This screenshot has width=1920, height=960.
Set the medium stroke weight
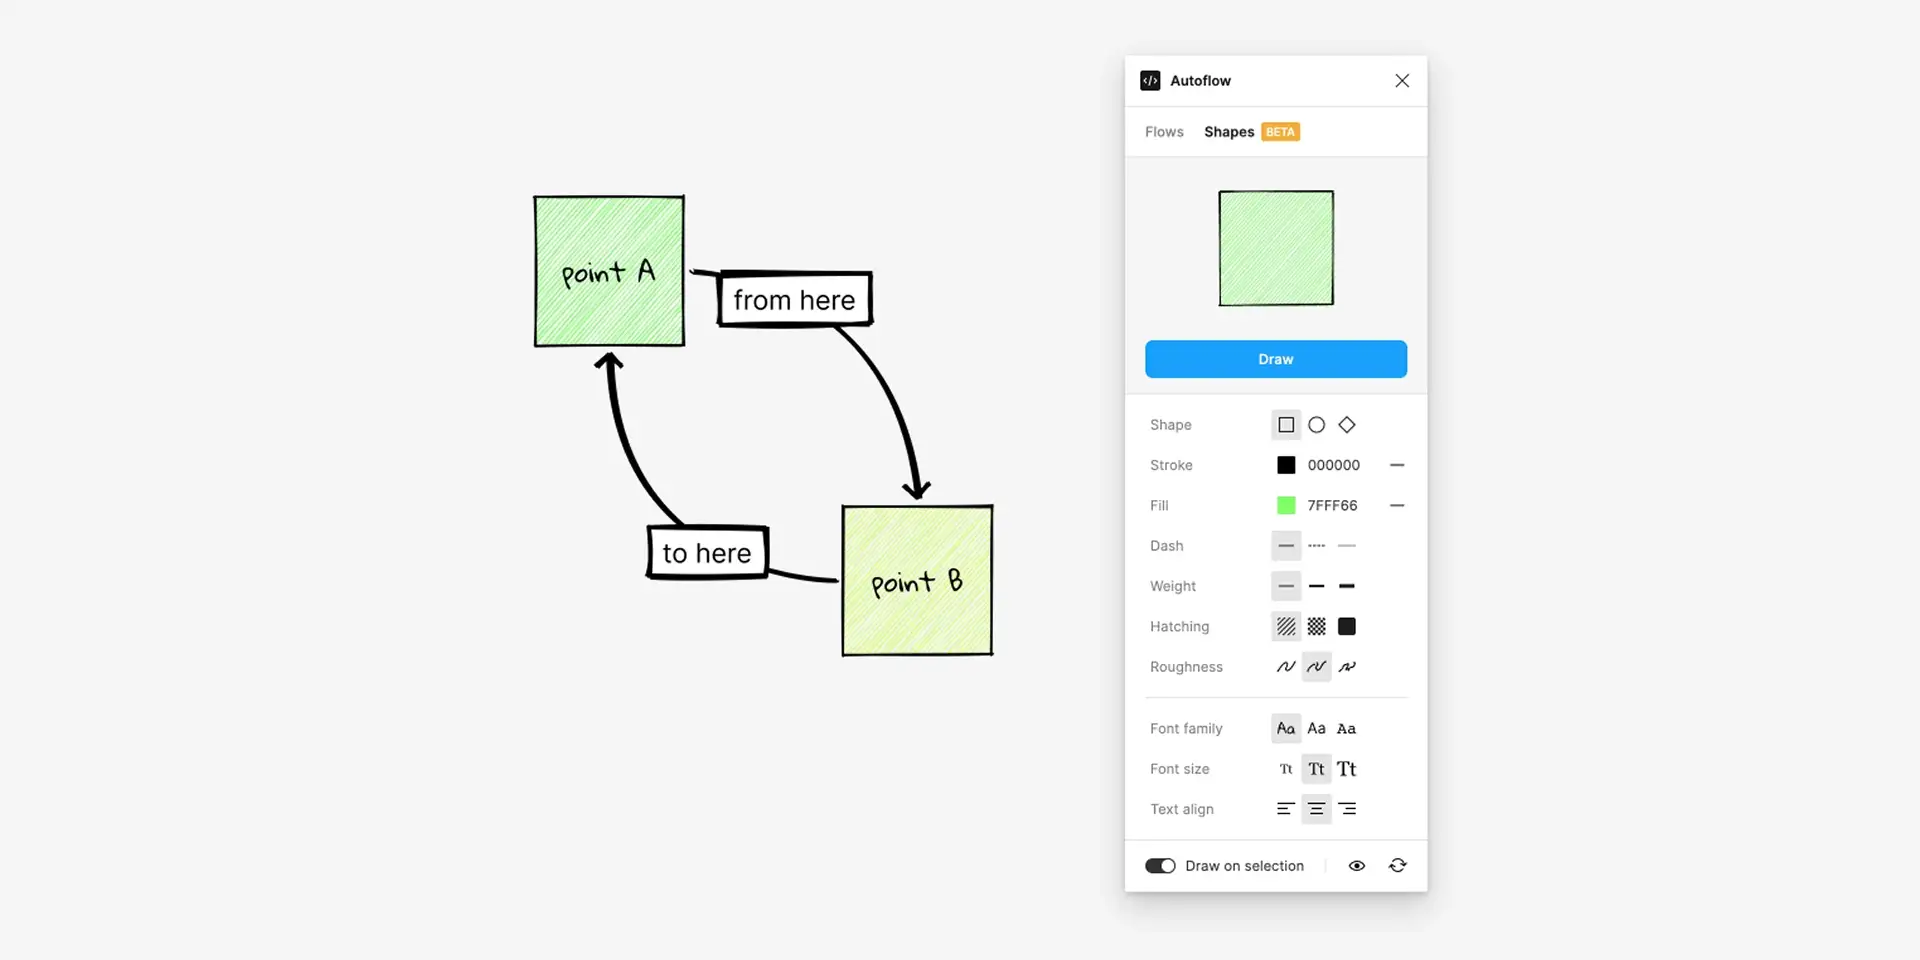tap(1317, 586)
